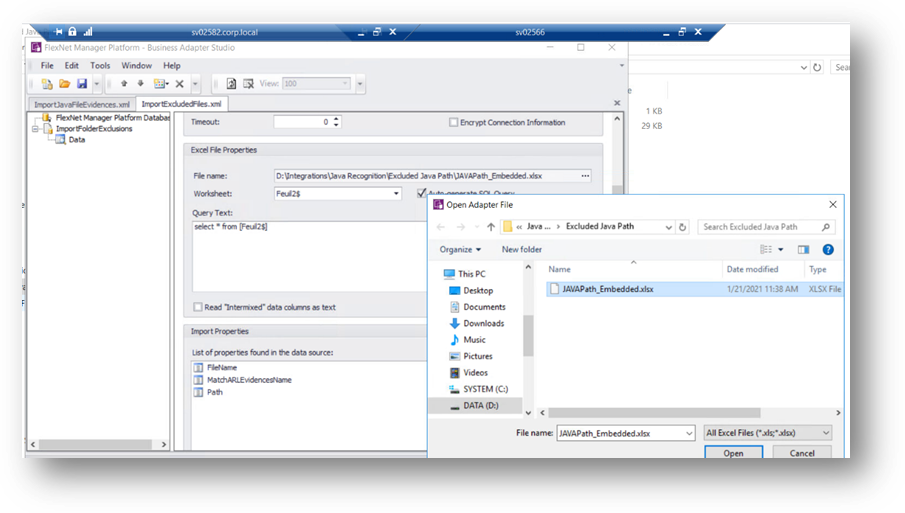Click the open folder toolbar icon
905x513 pixels.
tap(65, 84)
